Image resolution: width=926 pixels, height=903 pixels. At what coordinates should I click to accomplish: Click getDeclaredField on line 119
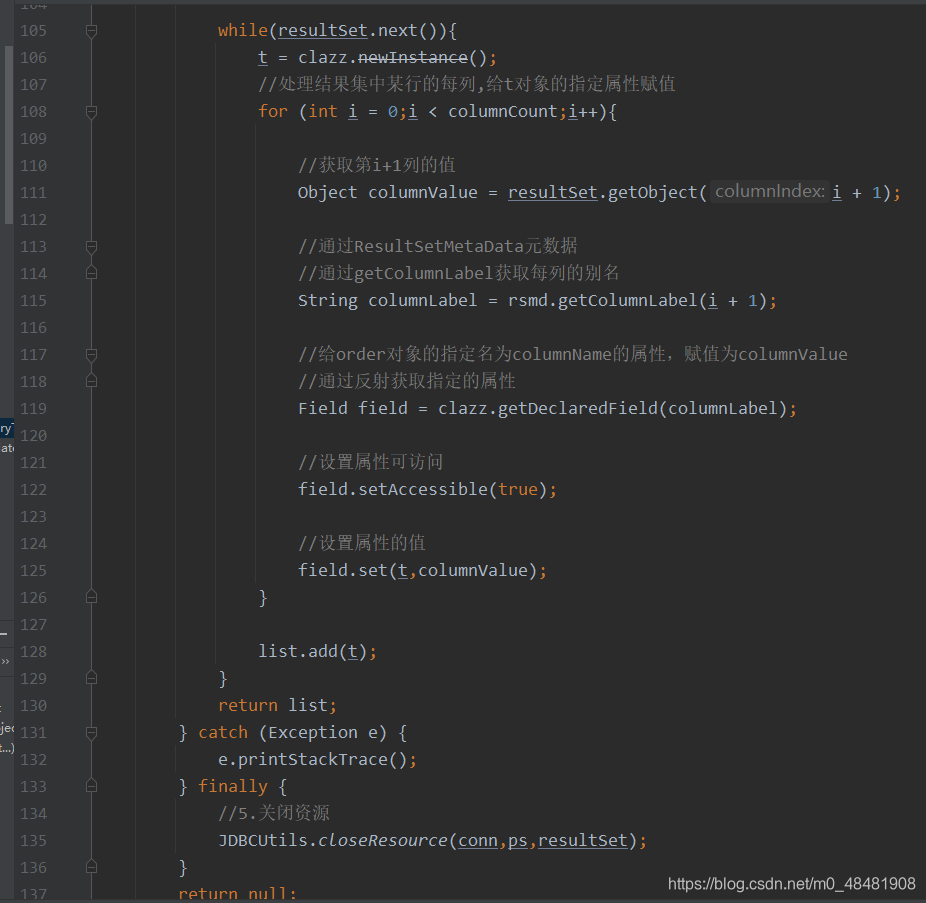point(578,409)
